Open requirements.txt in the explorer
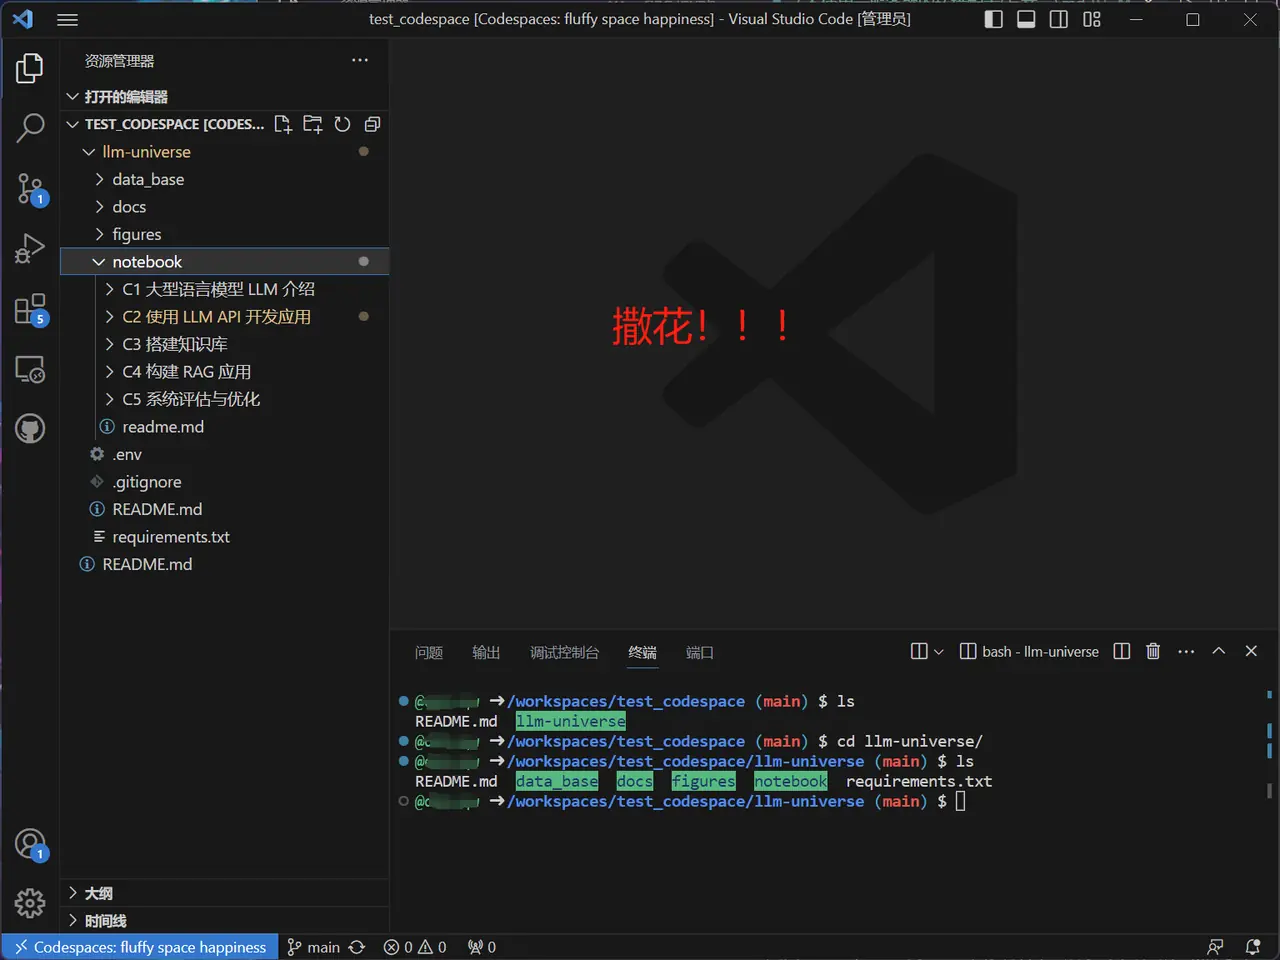The height and width of the screenshot is (960, 1280). [x=171, y=537]
